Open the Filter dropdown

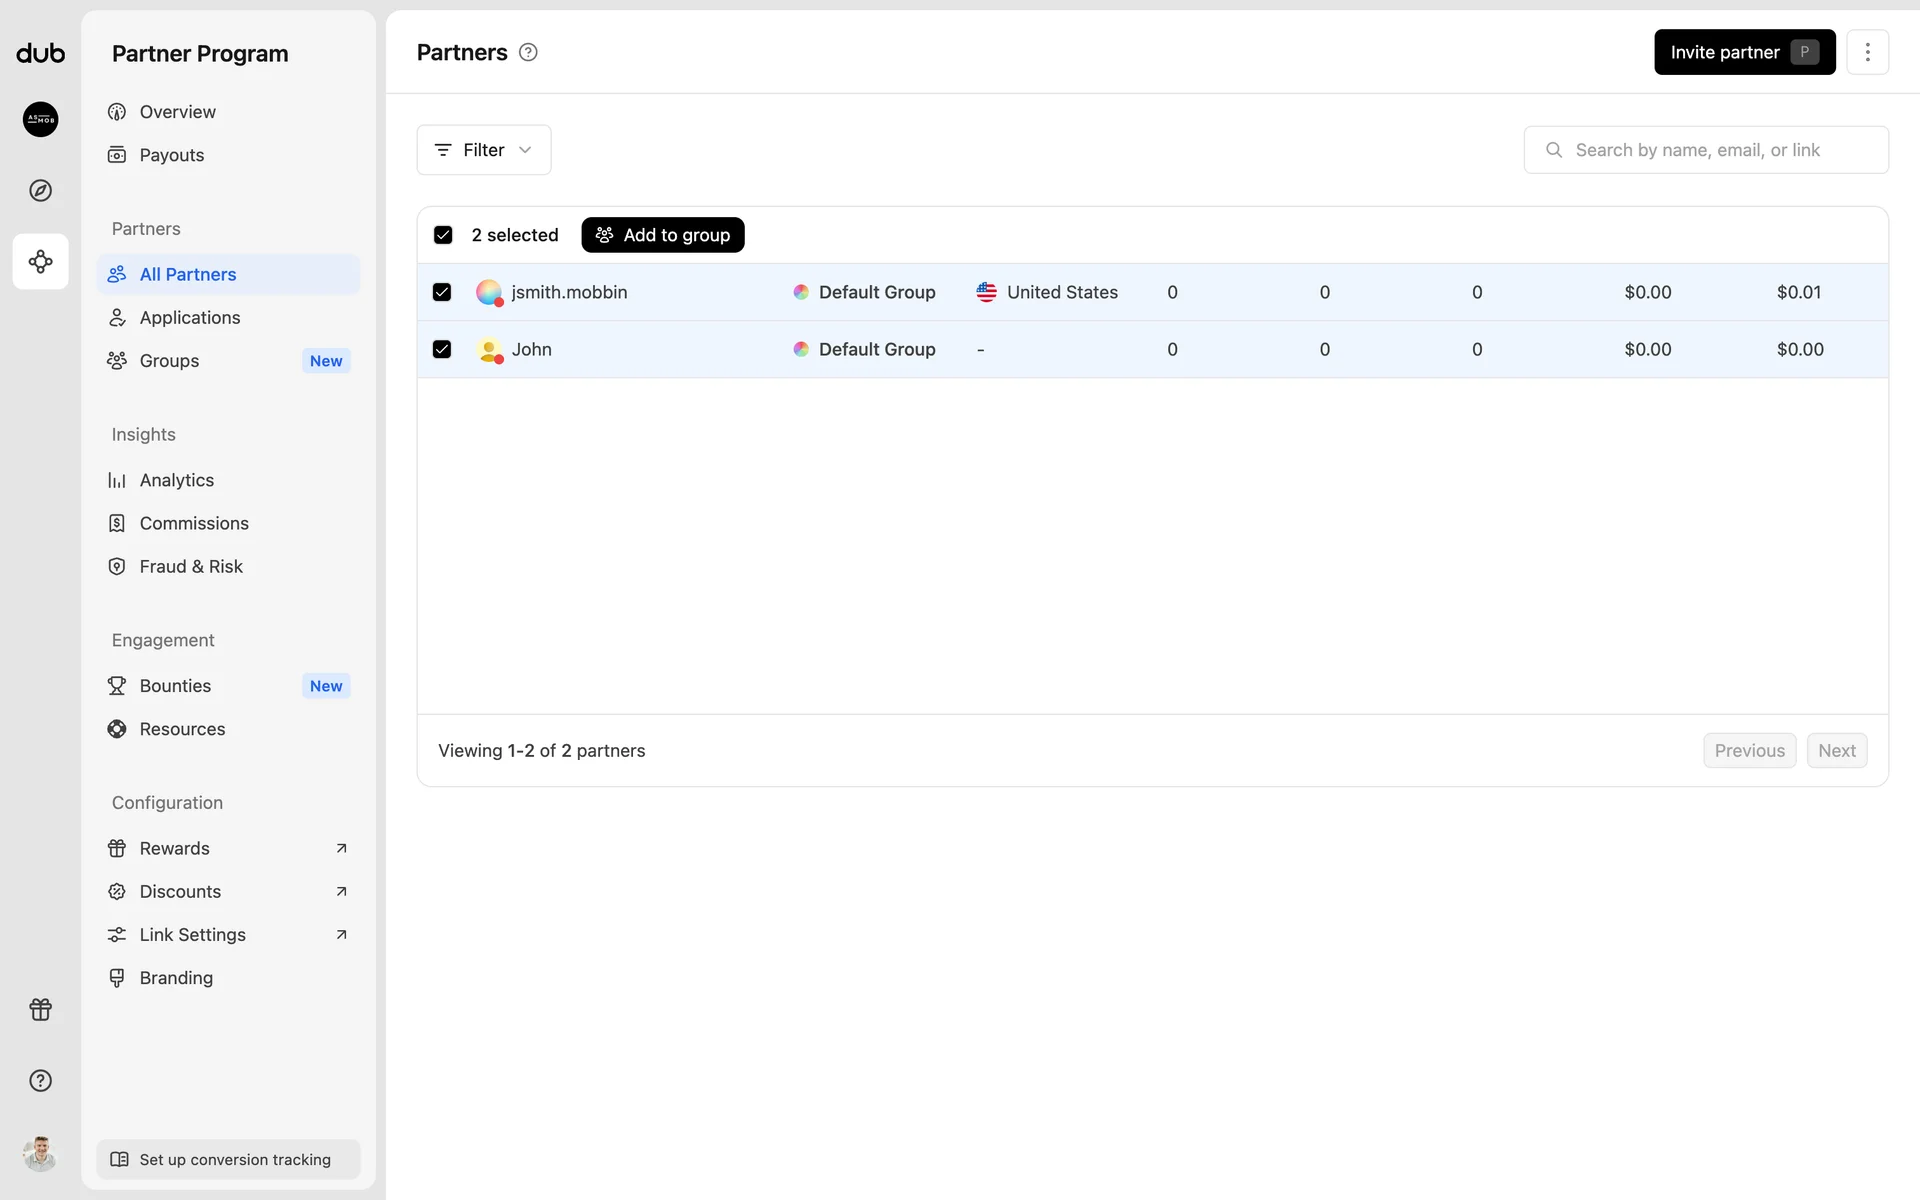(483, 150)
